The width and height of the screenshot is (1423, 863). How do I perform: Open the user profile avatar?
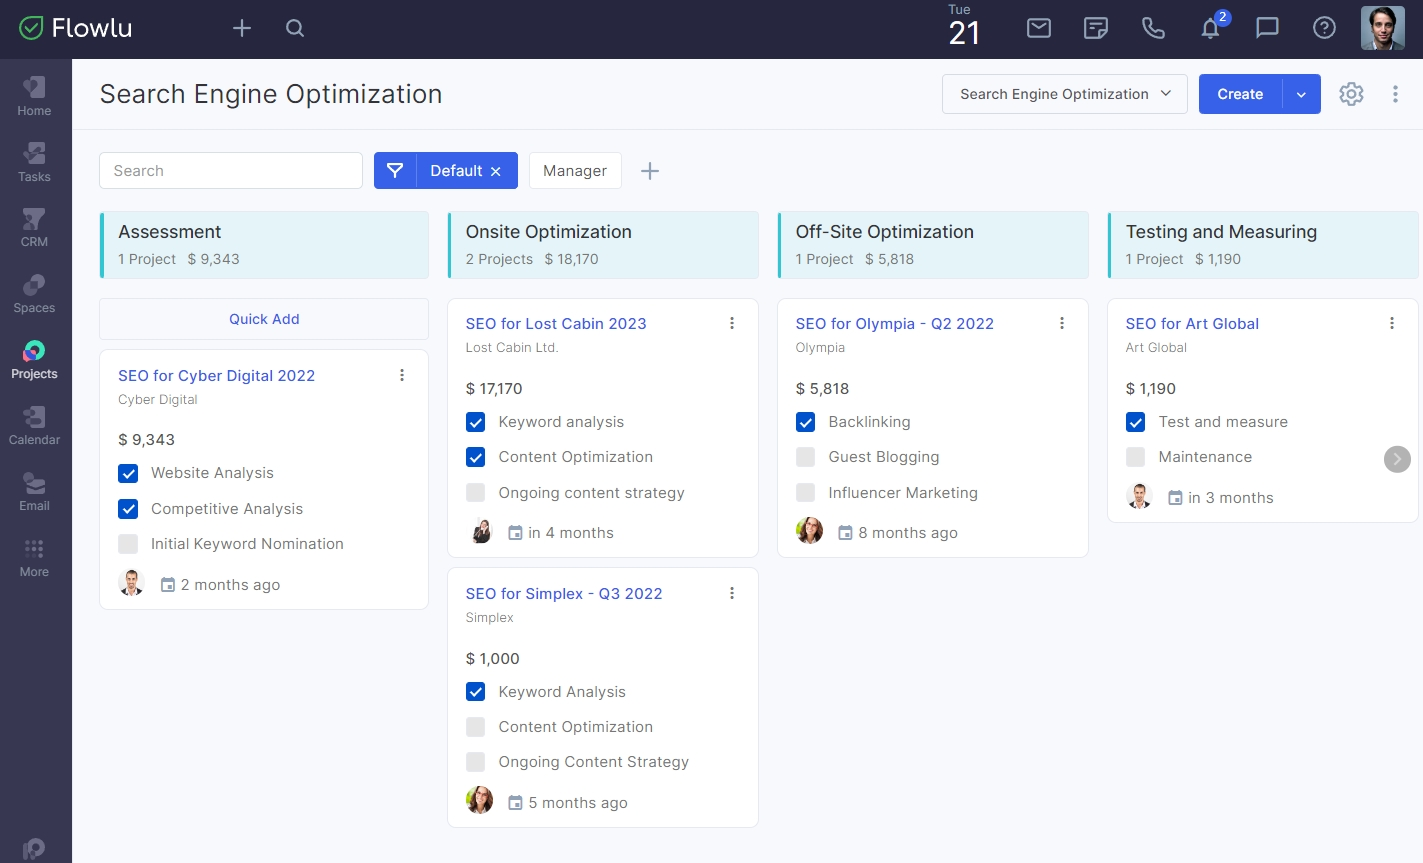[x=1383, y=28]
